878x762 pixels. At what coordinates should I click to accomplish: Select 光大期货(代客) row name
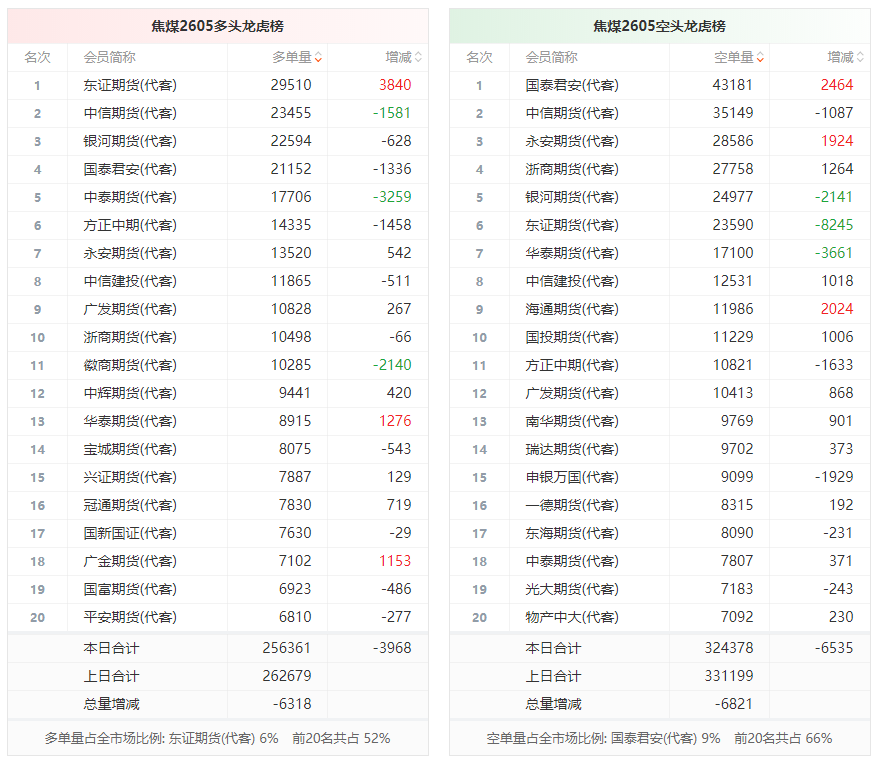(x=572, y=589)
